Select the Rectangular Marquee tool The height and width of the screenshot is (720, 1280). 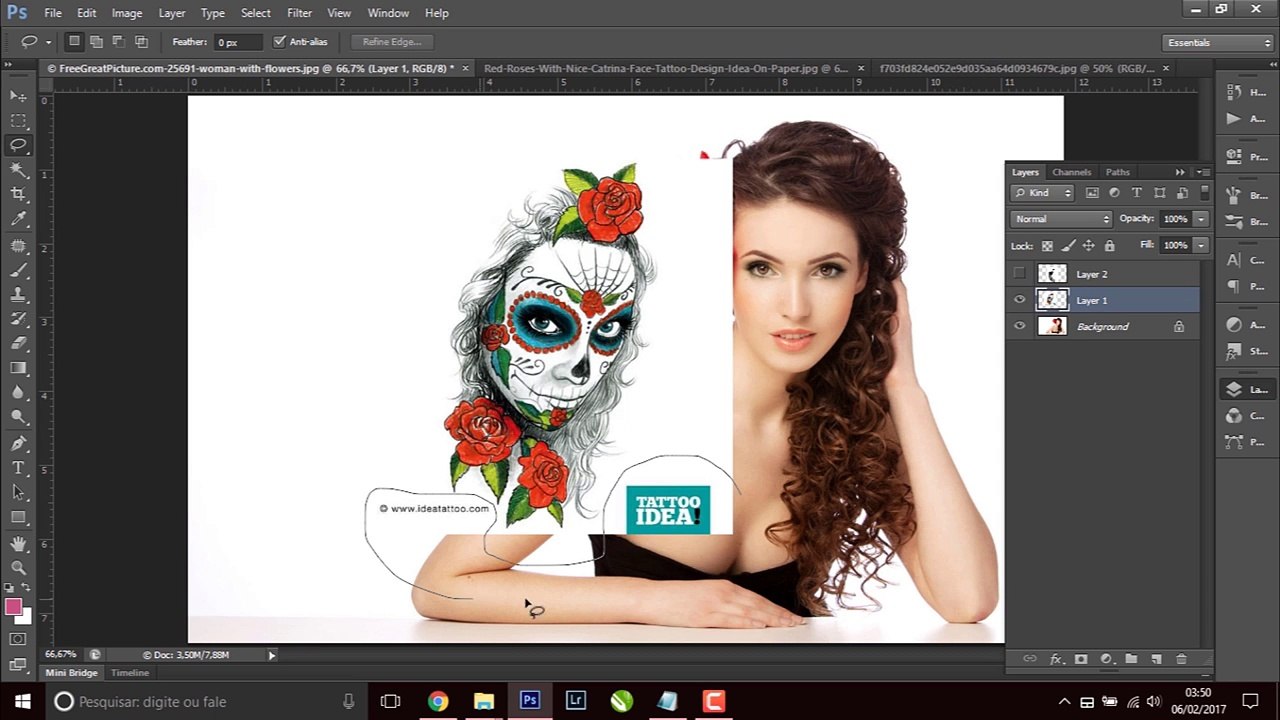18,121
